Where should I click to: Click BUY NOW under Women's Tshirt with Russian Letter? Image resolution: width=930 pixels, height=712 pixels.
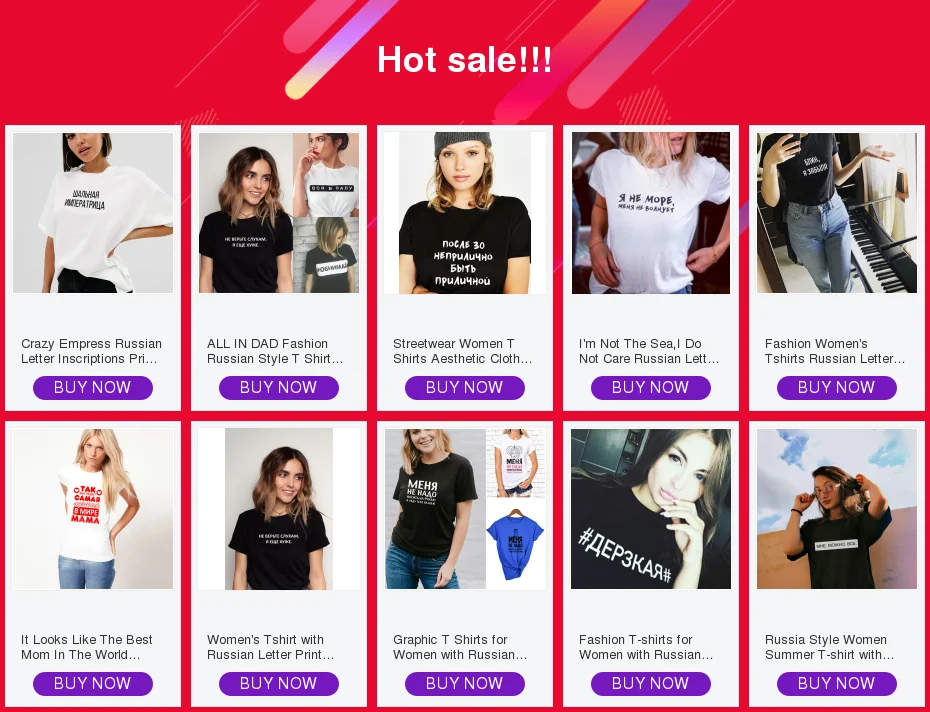click(x=279, y=684)
